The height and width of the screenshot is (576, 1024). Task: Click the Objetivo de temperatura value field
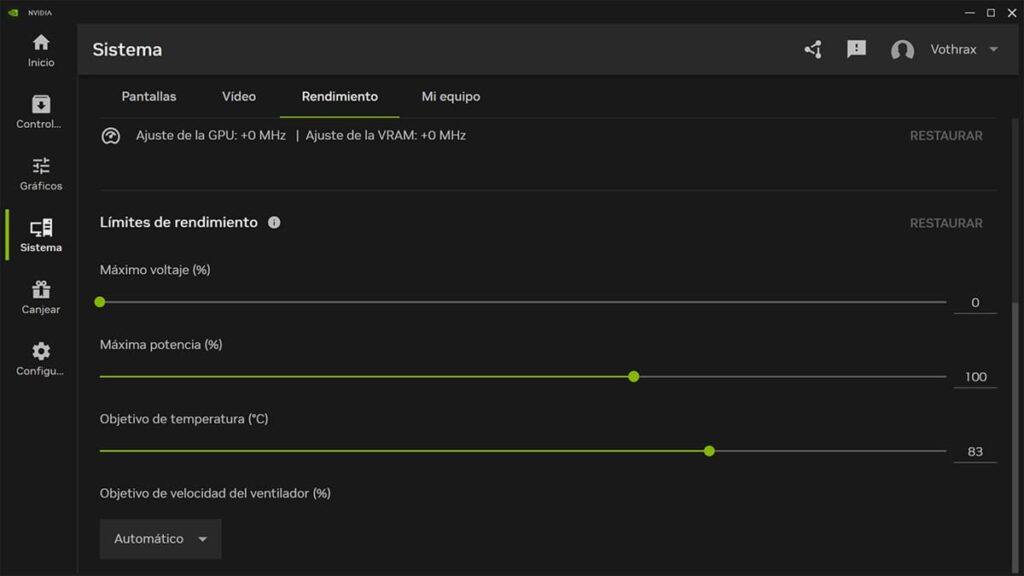[x=975, y=452]
